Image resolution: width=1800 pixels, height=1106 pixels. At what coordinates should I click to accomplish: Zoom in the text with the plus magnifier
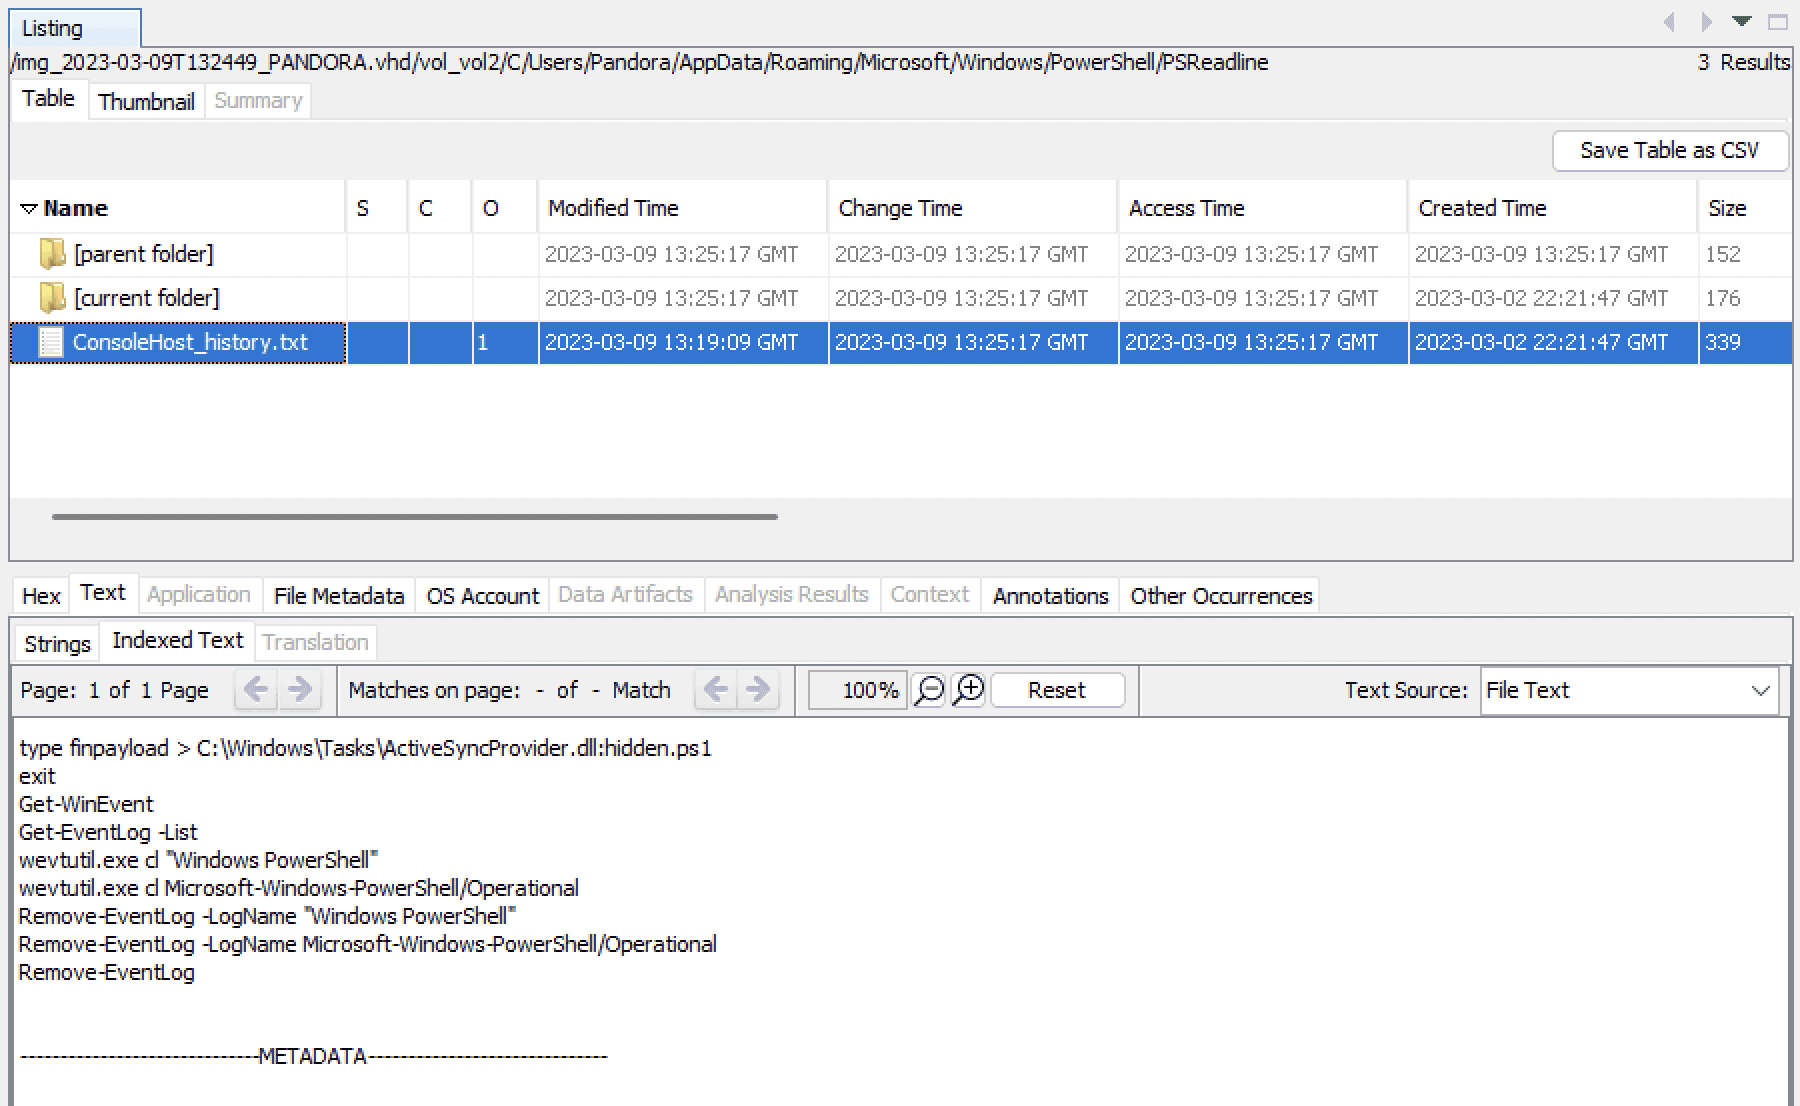(x=968, y=690)
